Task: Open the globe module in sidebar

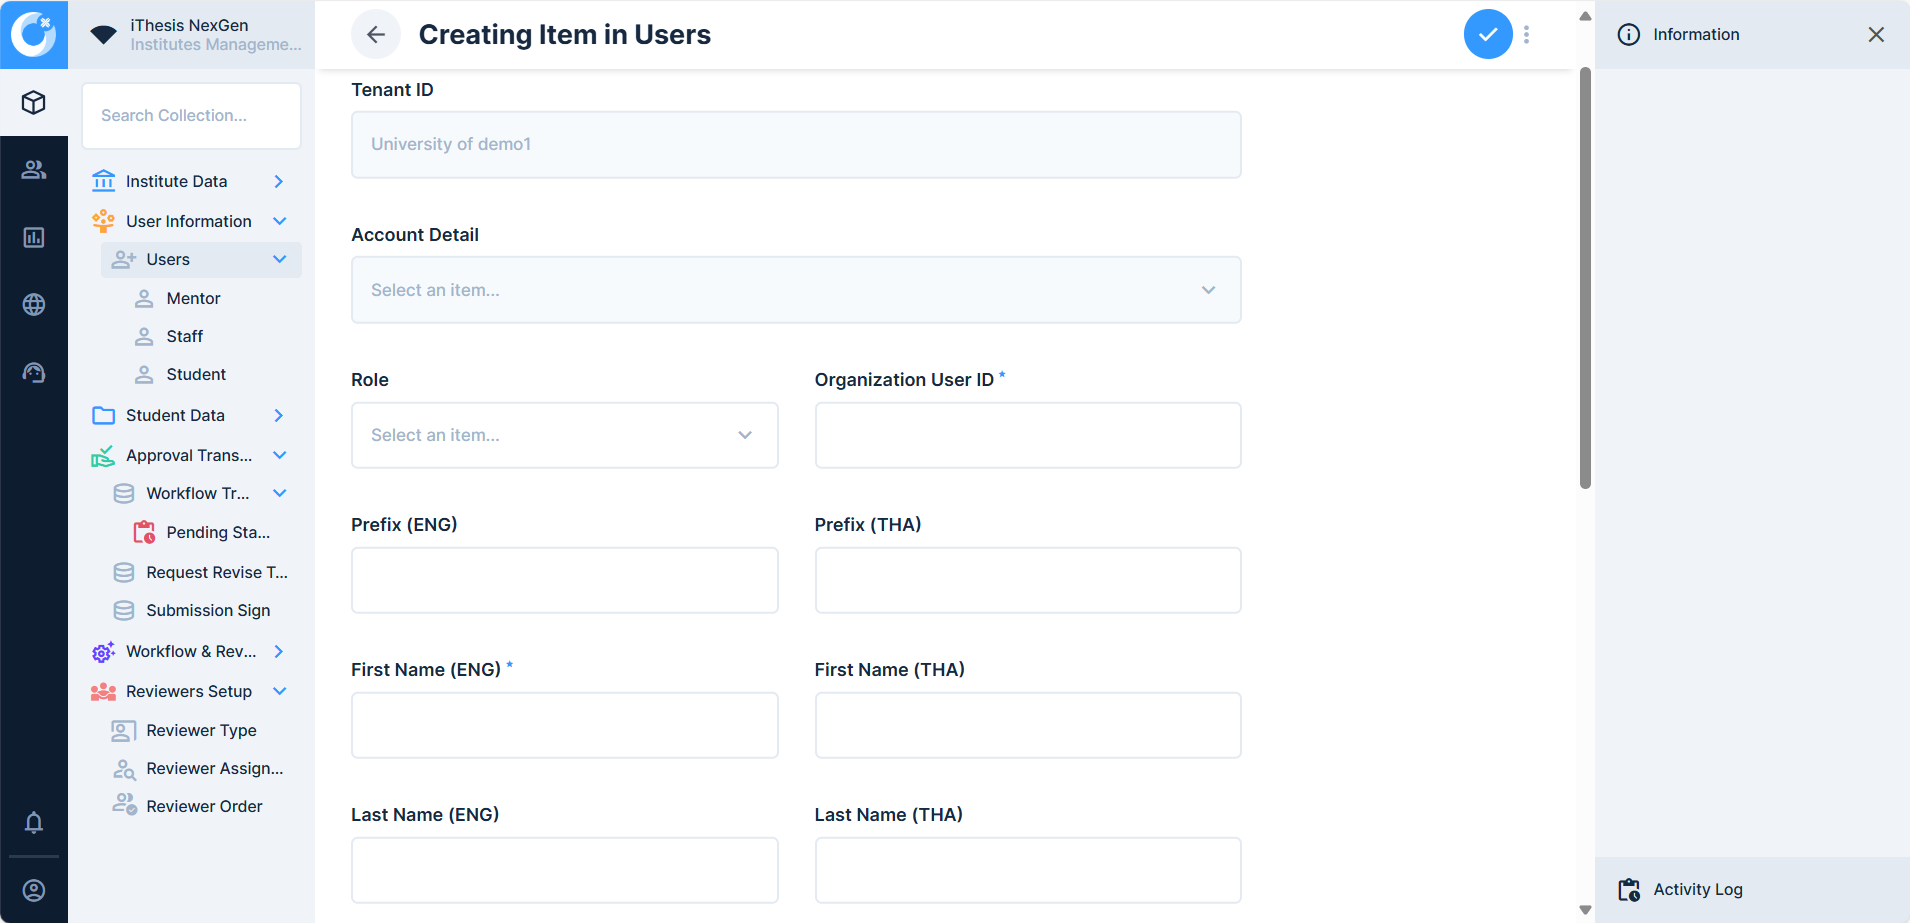Action: coord(34,305)
